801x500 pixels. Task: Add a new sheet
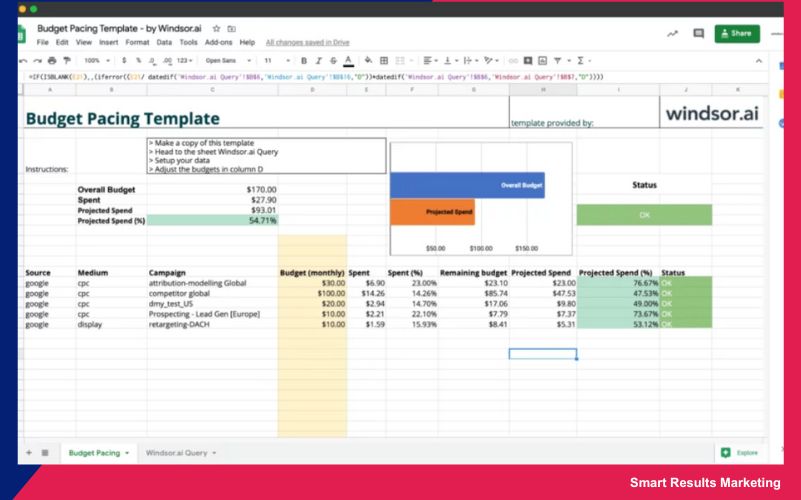pos(29,453)
